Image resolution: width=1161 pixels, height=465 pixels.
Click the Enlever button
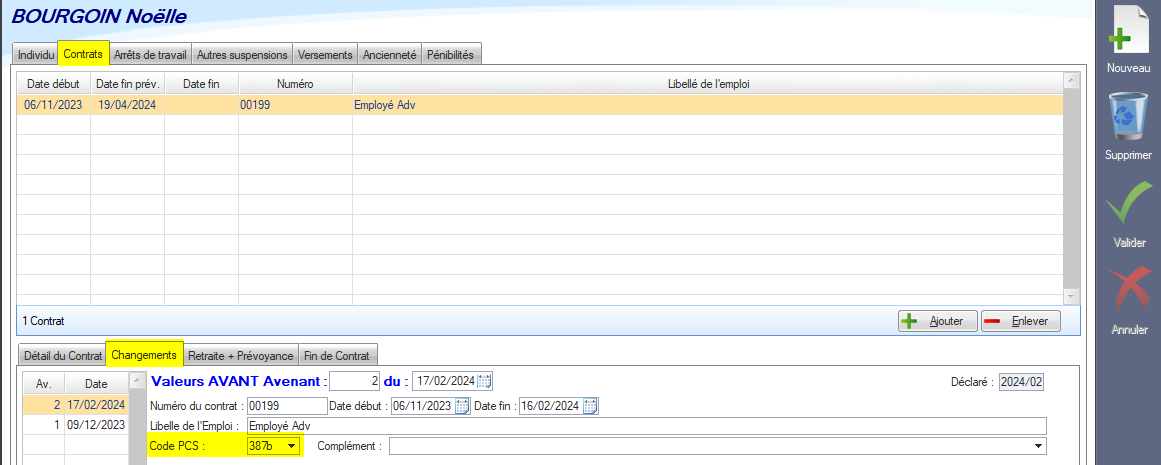pos(1020,321)
